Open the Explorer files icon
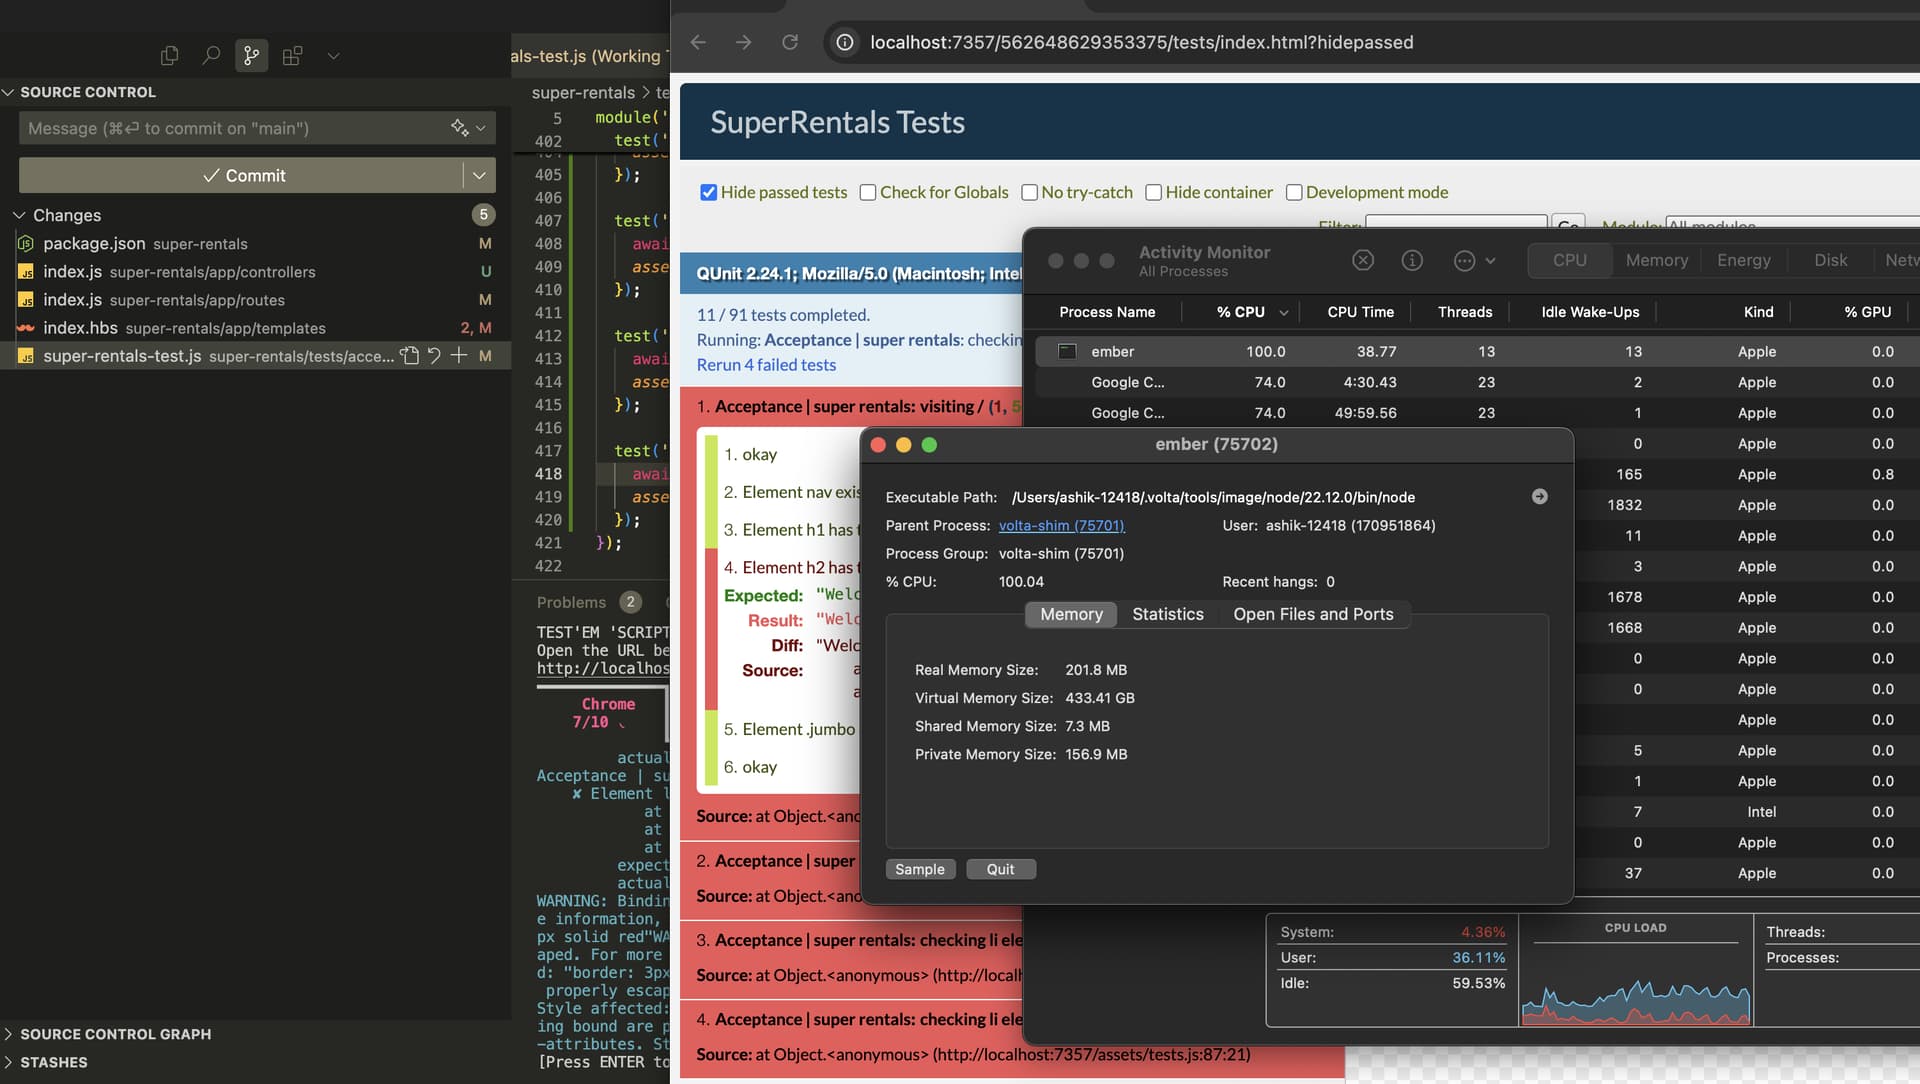 coord(169,56)
